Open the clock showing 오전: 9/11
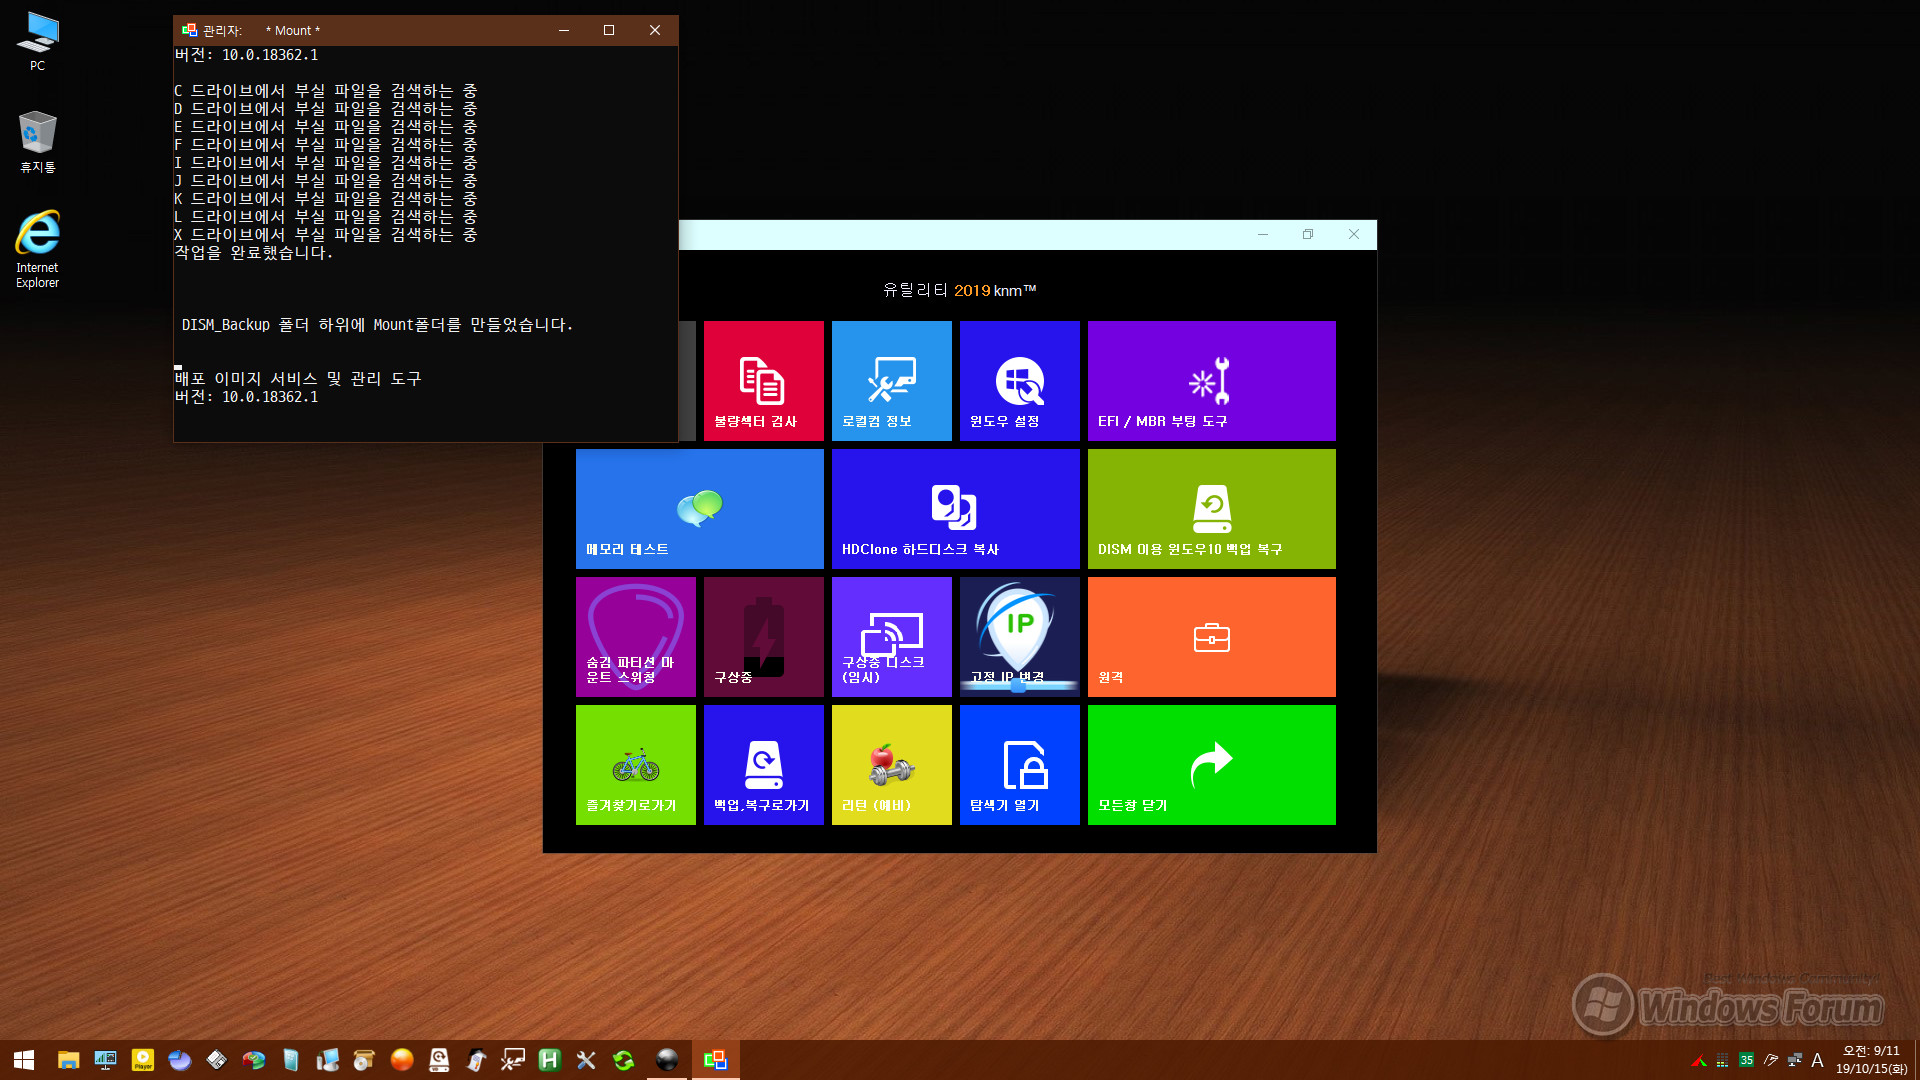 point(1871,1060)
